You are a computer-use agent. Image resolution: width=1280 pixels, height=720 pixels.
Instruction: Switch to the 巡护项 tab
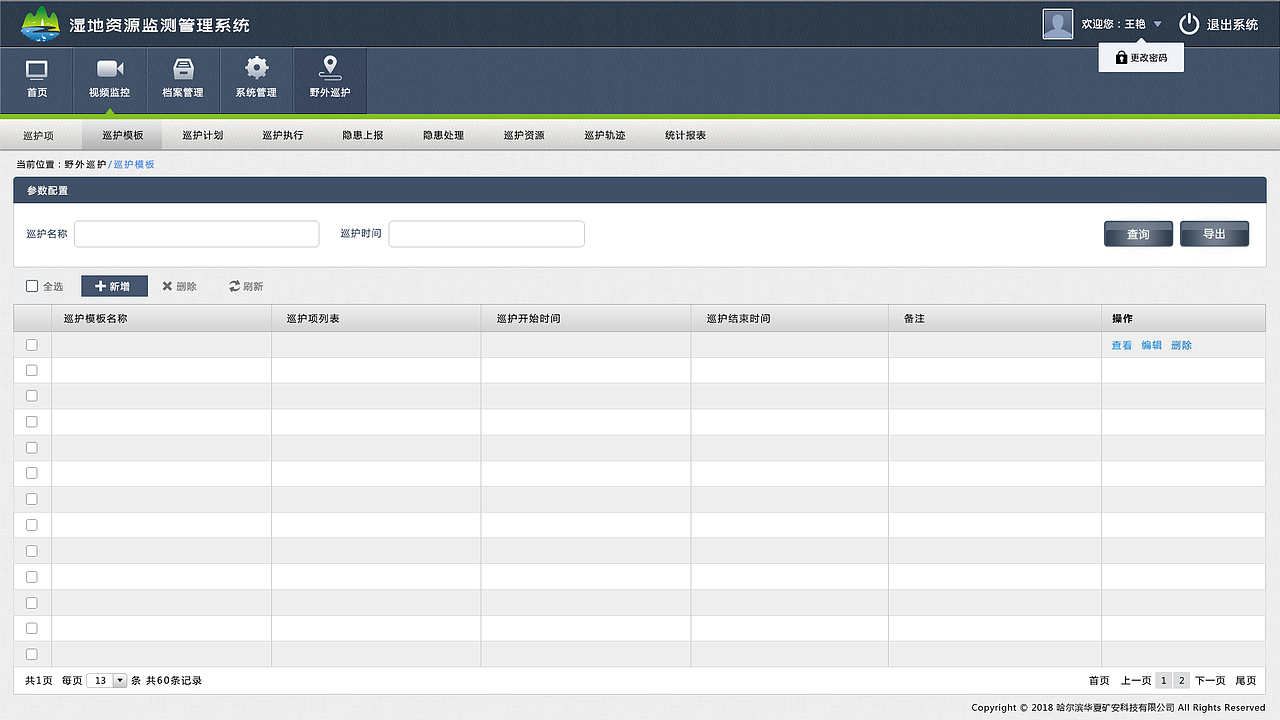[x=38, y=135]
